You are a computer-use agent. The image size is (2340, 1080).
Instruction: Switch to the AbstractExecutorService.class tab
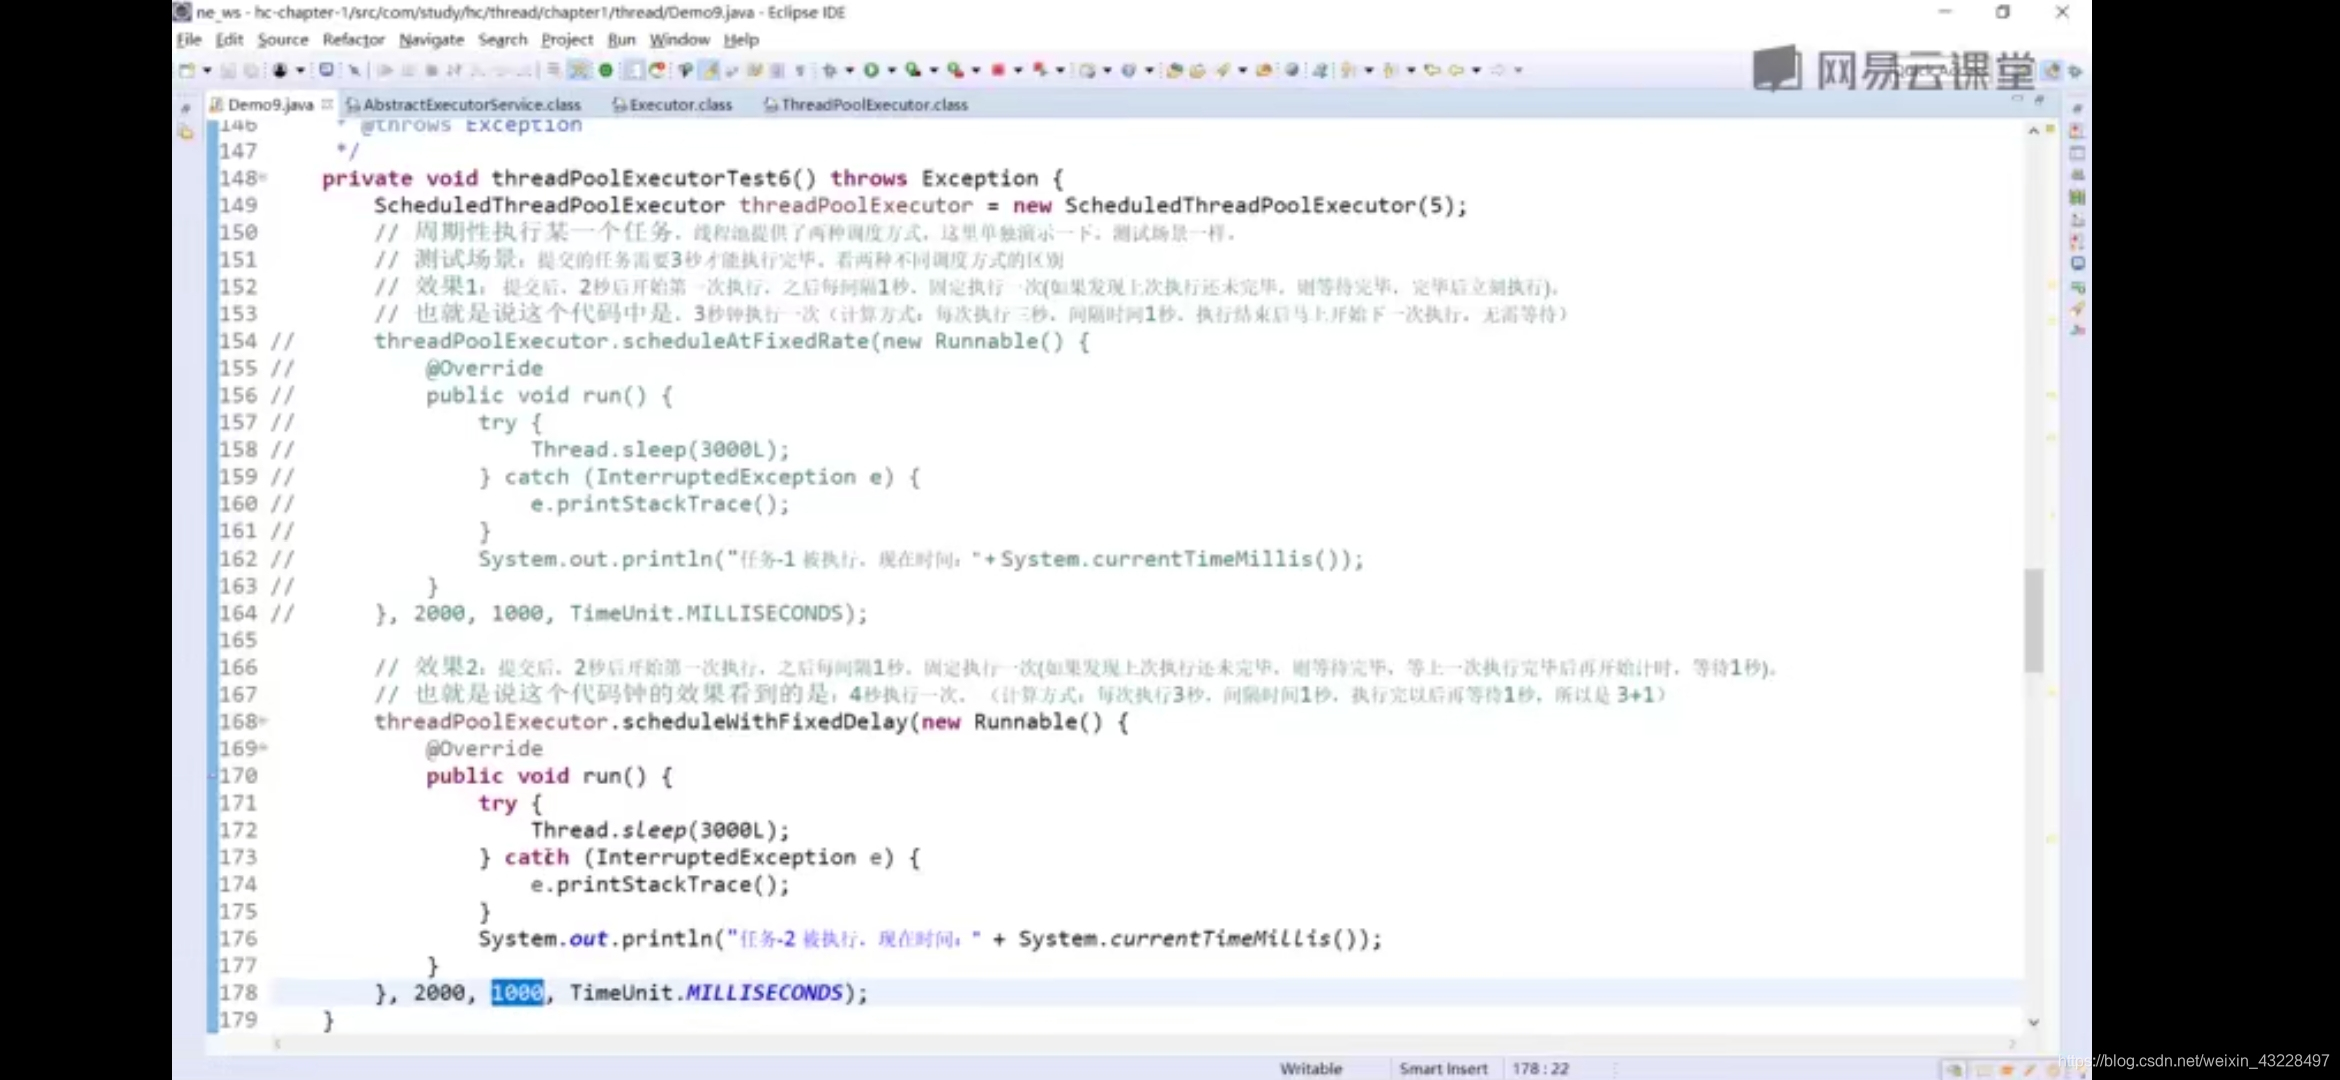(x=463, y=105)
